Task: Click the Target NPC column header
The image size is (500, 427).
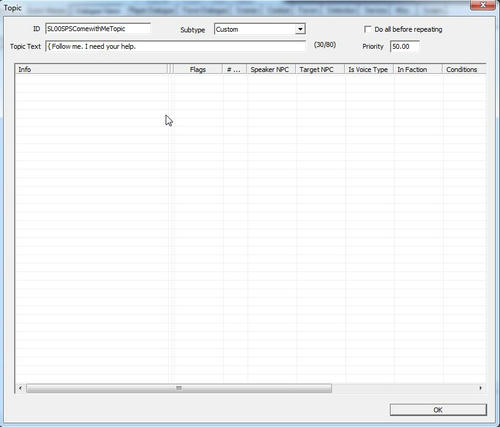Action: click(320, 69)
